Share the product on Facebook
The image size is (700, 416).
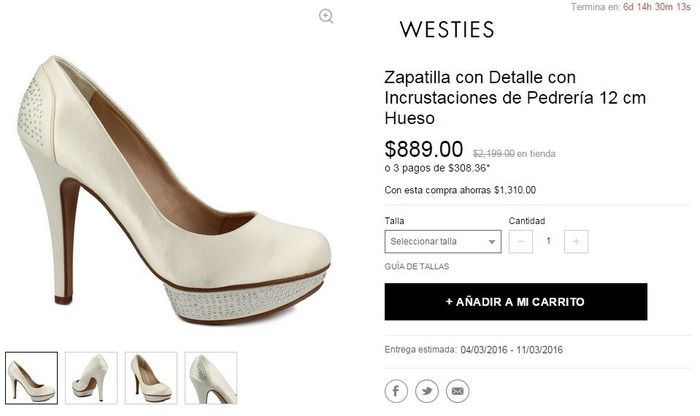click(x=396, y=390)
